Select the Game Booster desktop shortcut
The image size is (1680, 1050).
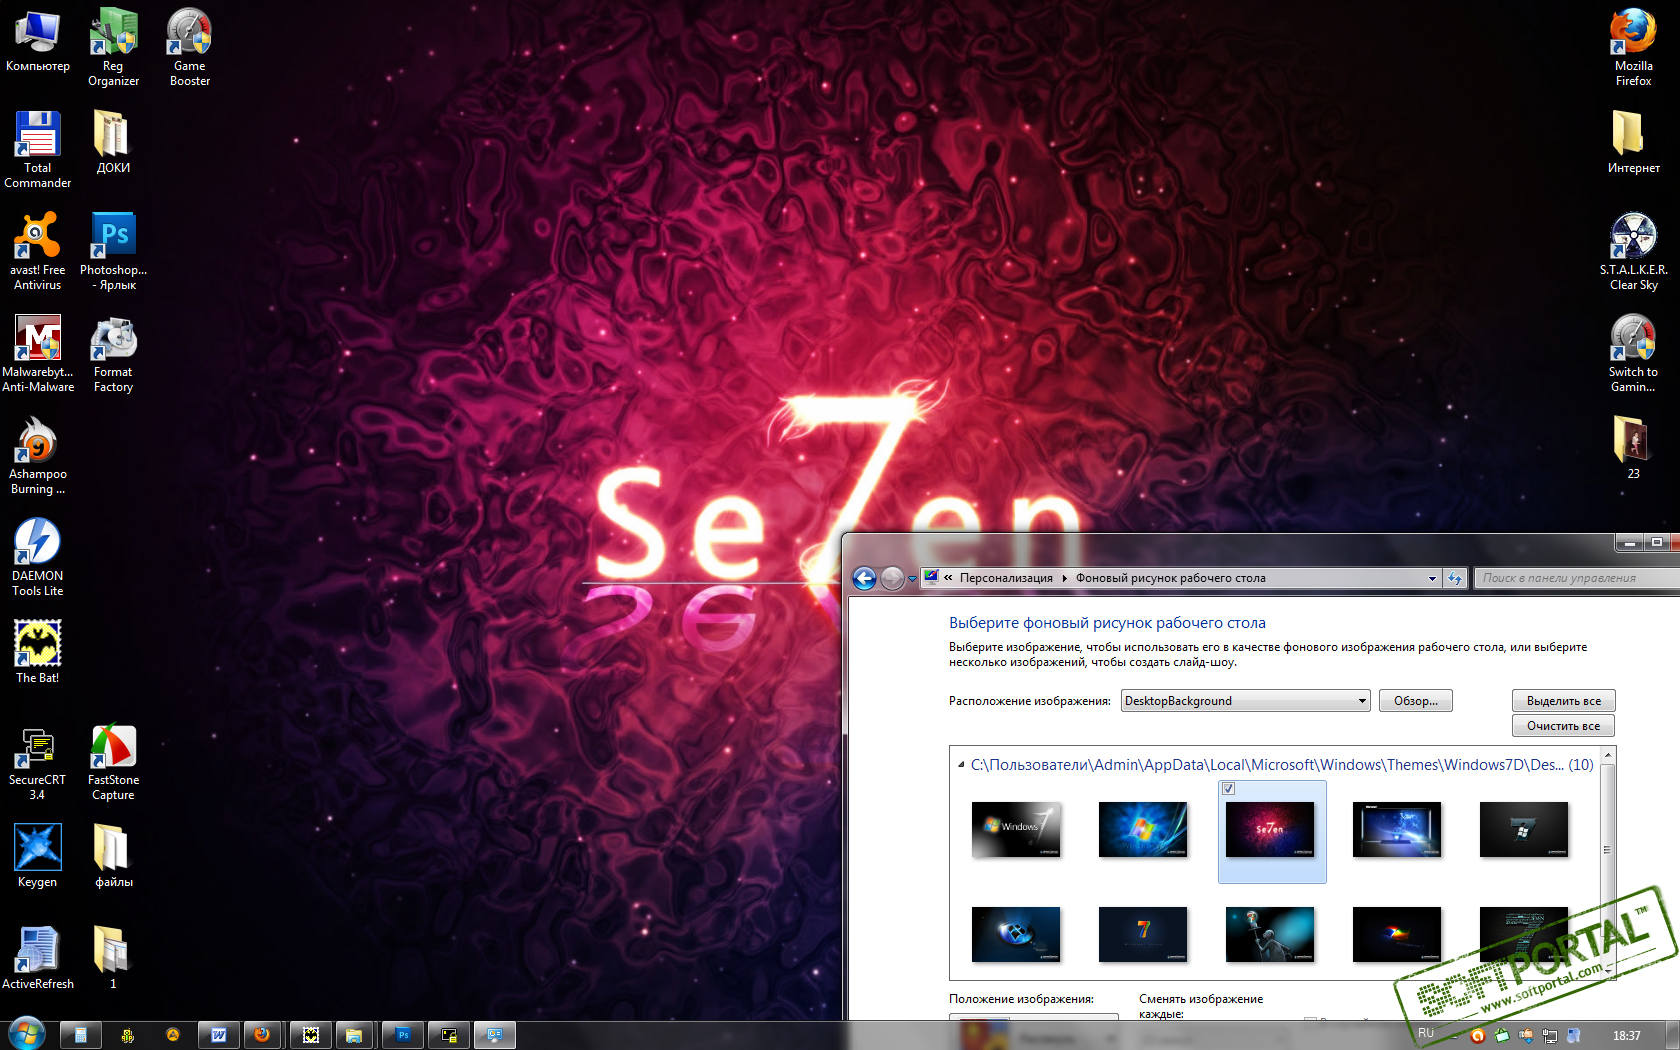[189, 47]
